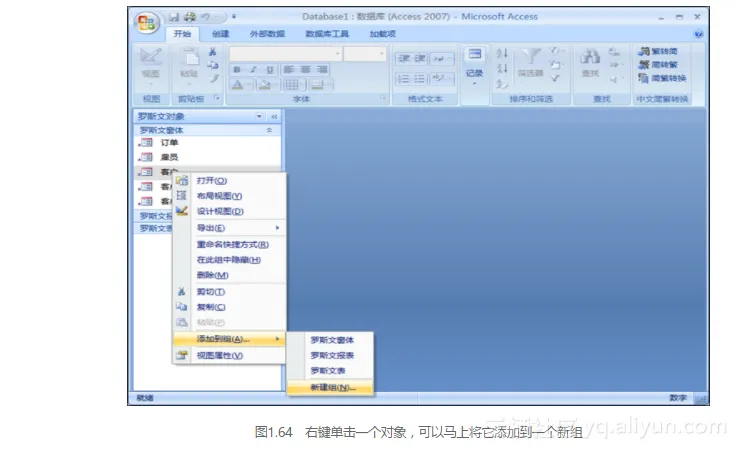
Task: Click the font color A swatch
Action: coord(238,85)
